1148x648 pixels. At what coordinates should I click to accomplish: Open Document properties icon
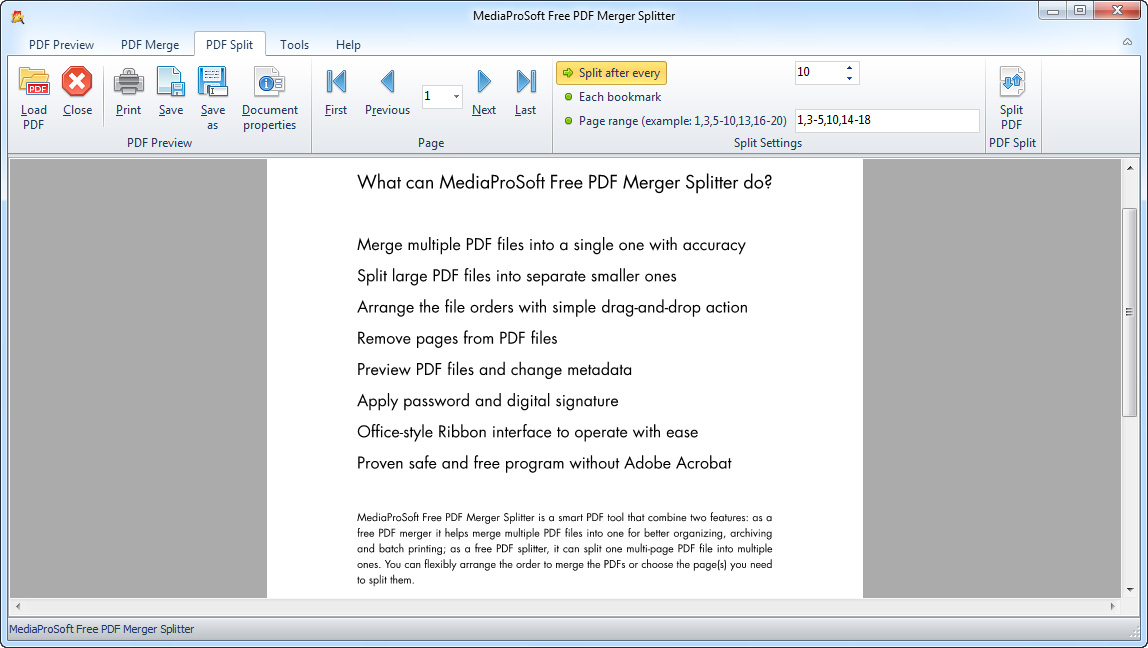tap(269, 81)
